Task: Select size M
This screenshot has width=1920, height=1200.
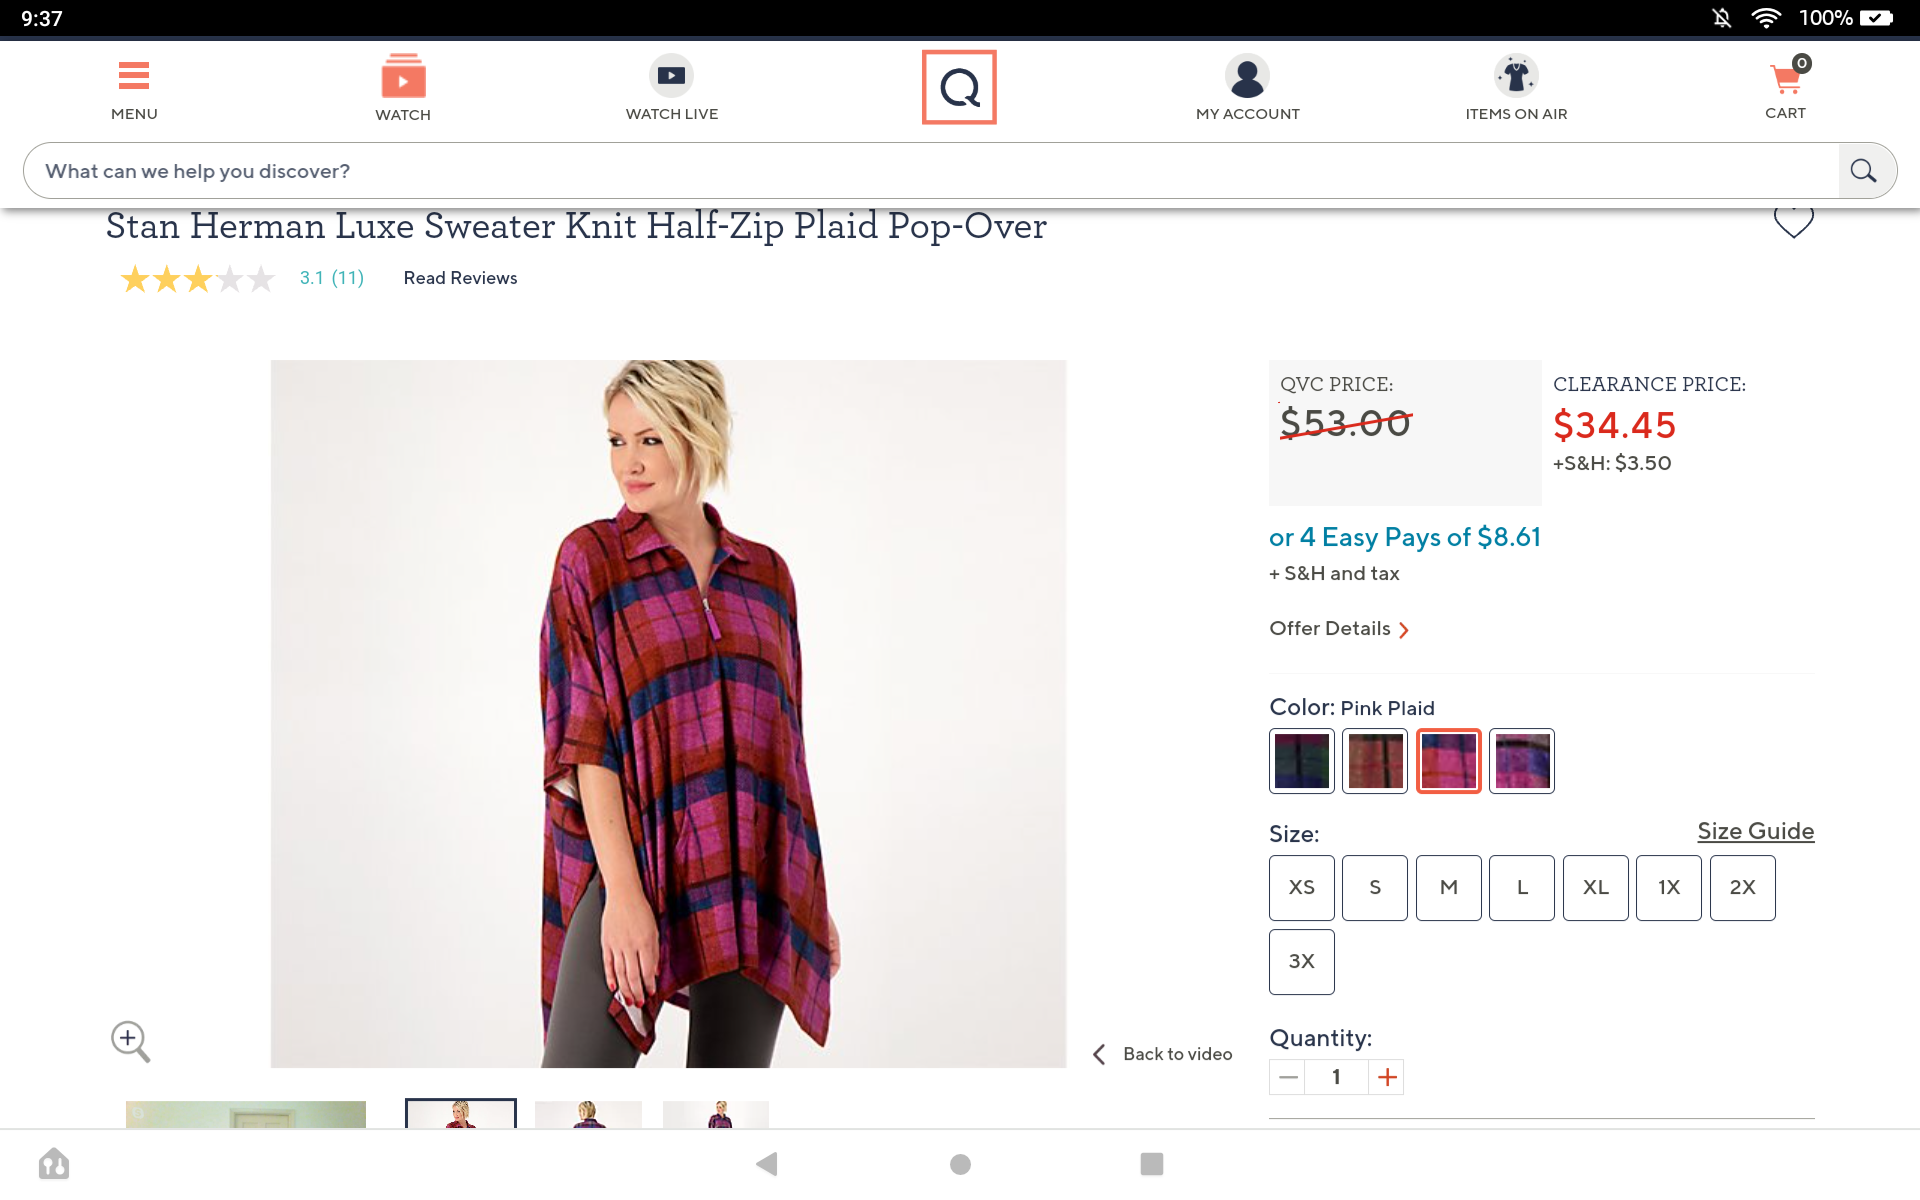Action: (1448, 888)
